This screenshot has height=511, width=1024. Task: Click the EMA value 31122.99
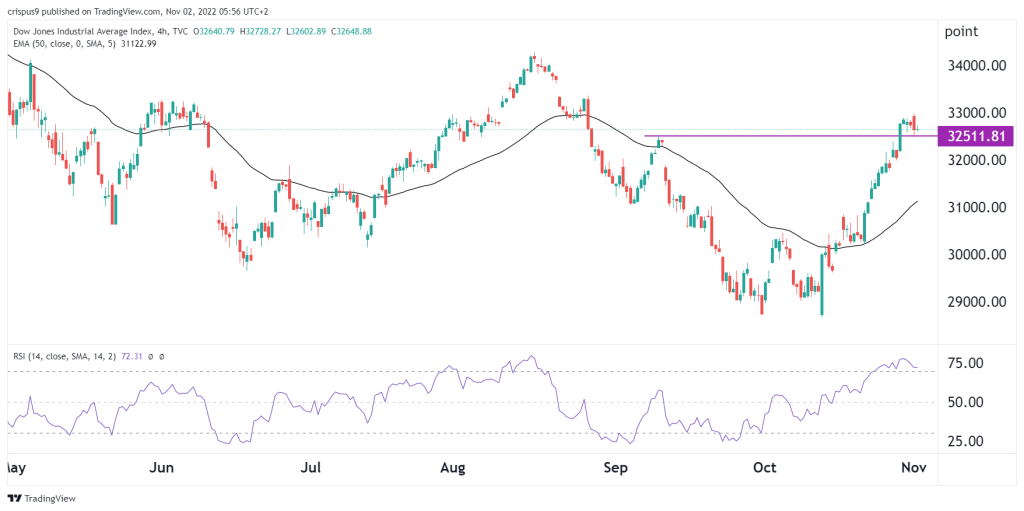coord(140,43)
